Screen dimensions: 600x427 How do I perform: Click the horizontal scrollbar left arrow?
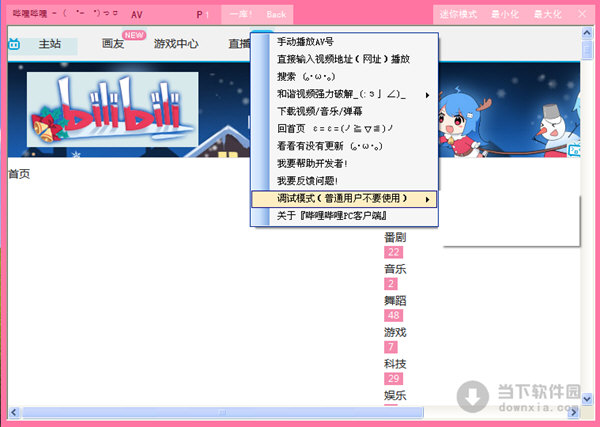[14, 412]
